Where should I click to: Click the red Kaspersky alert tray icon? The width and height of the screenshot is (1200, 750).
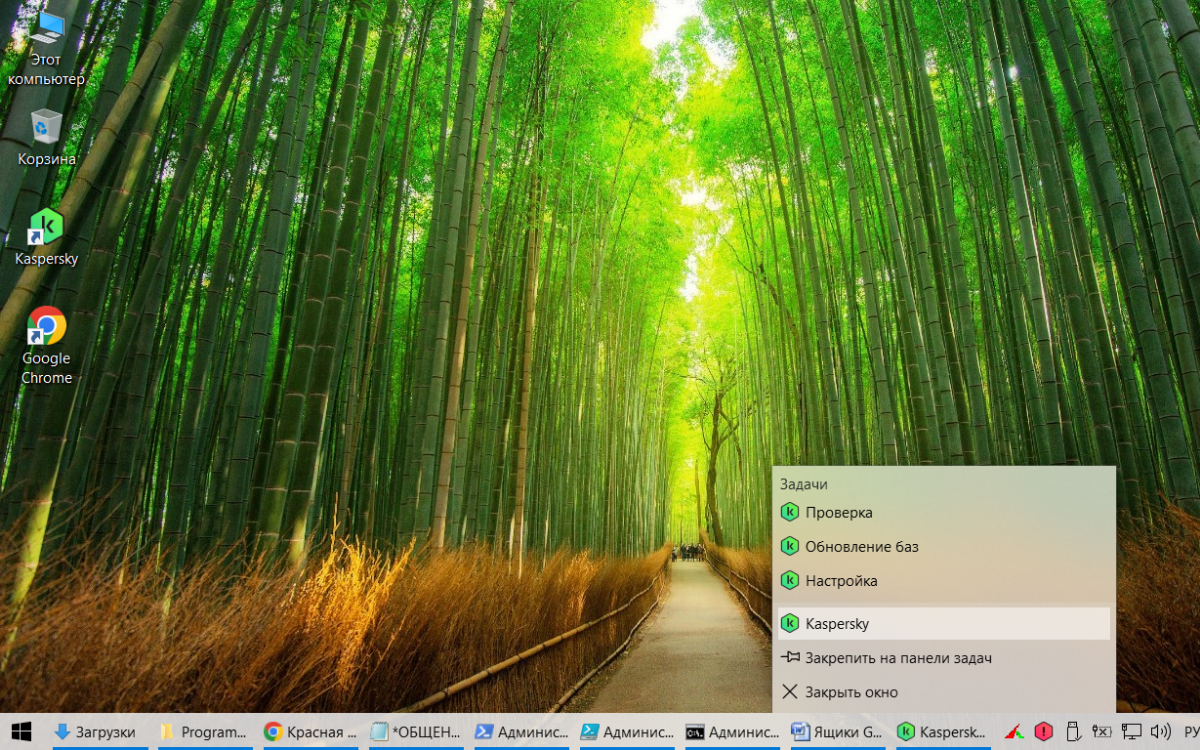(1044, 732)
